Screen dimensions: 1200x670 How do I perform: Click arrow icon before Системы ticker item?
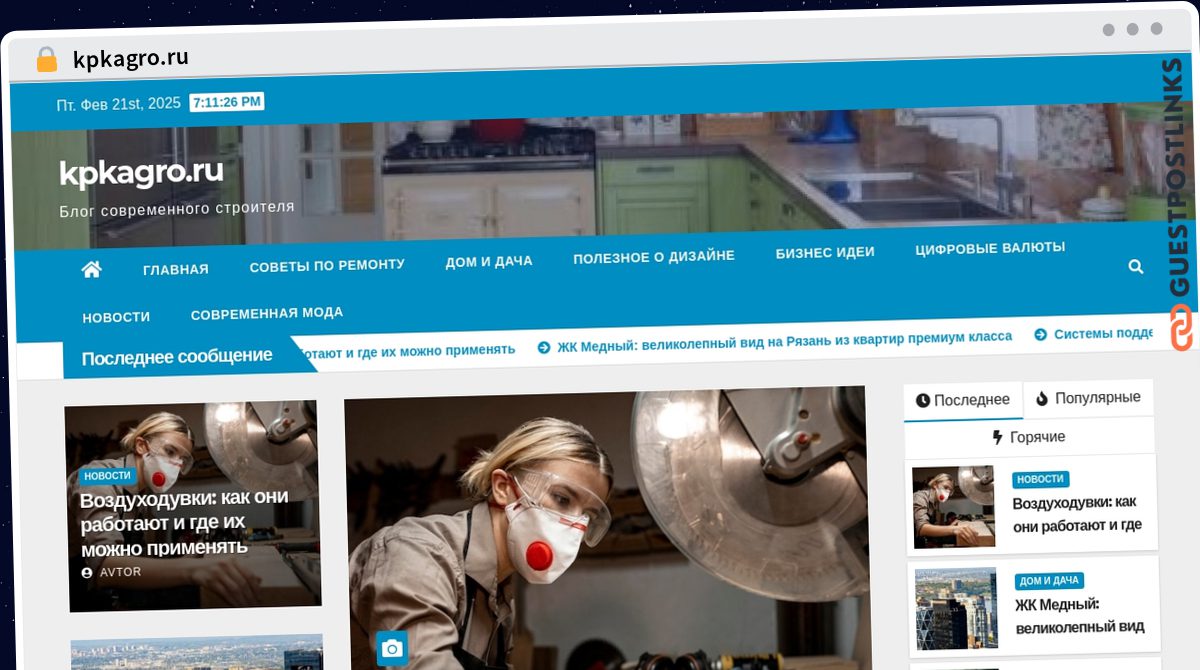(x=1040, y=335)
